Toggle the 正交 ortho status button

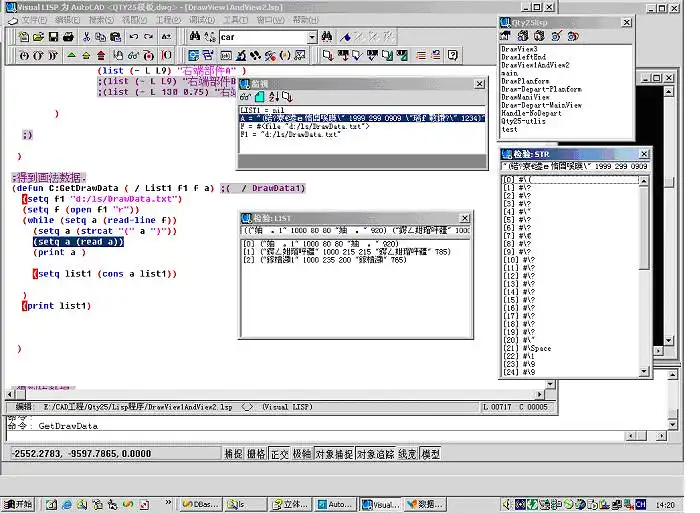click(x=279, y=454)
